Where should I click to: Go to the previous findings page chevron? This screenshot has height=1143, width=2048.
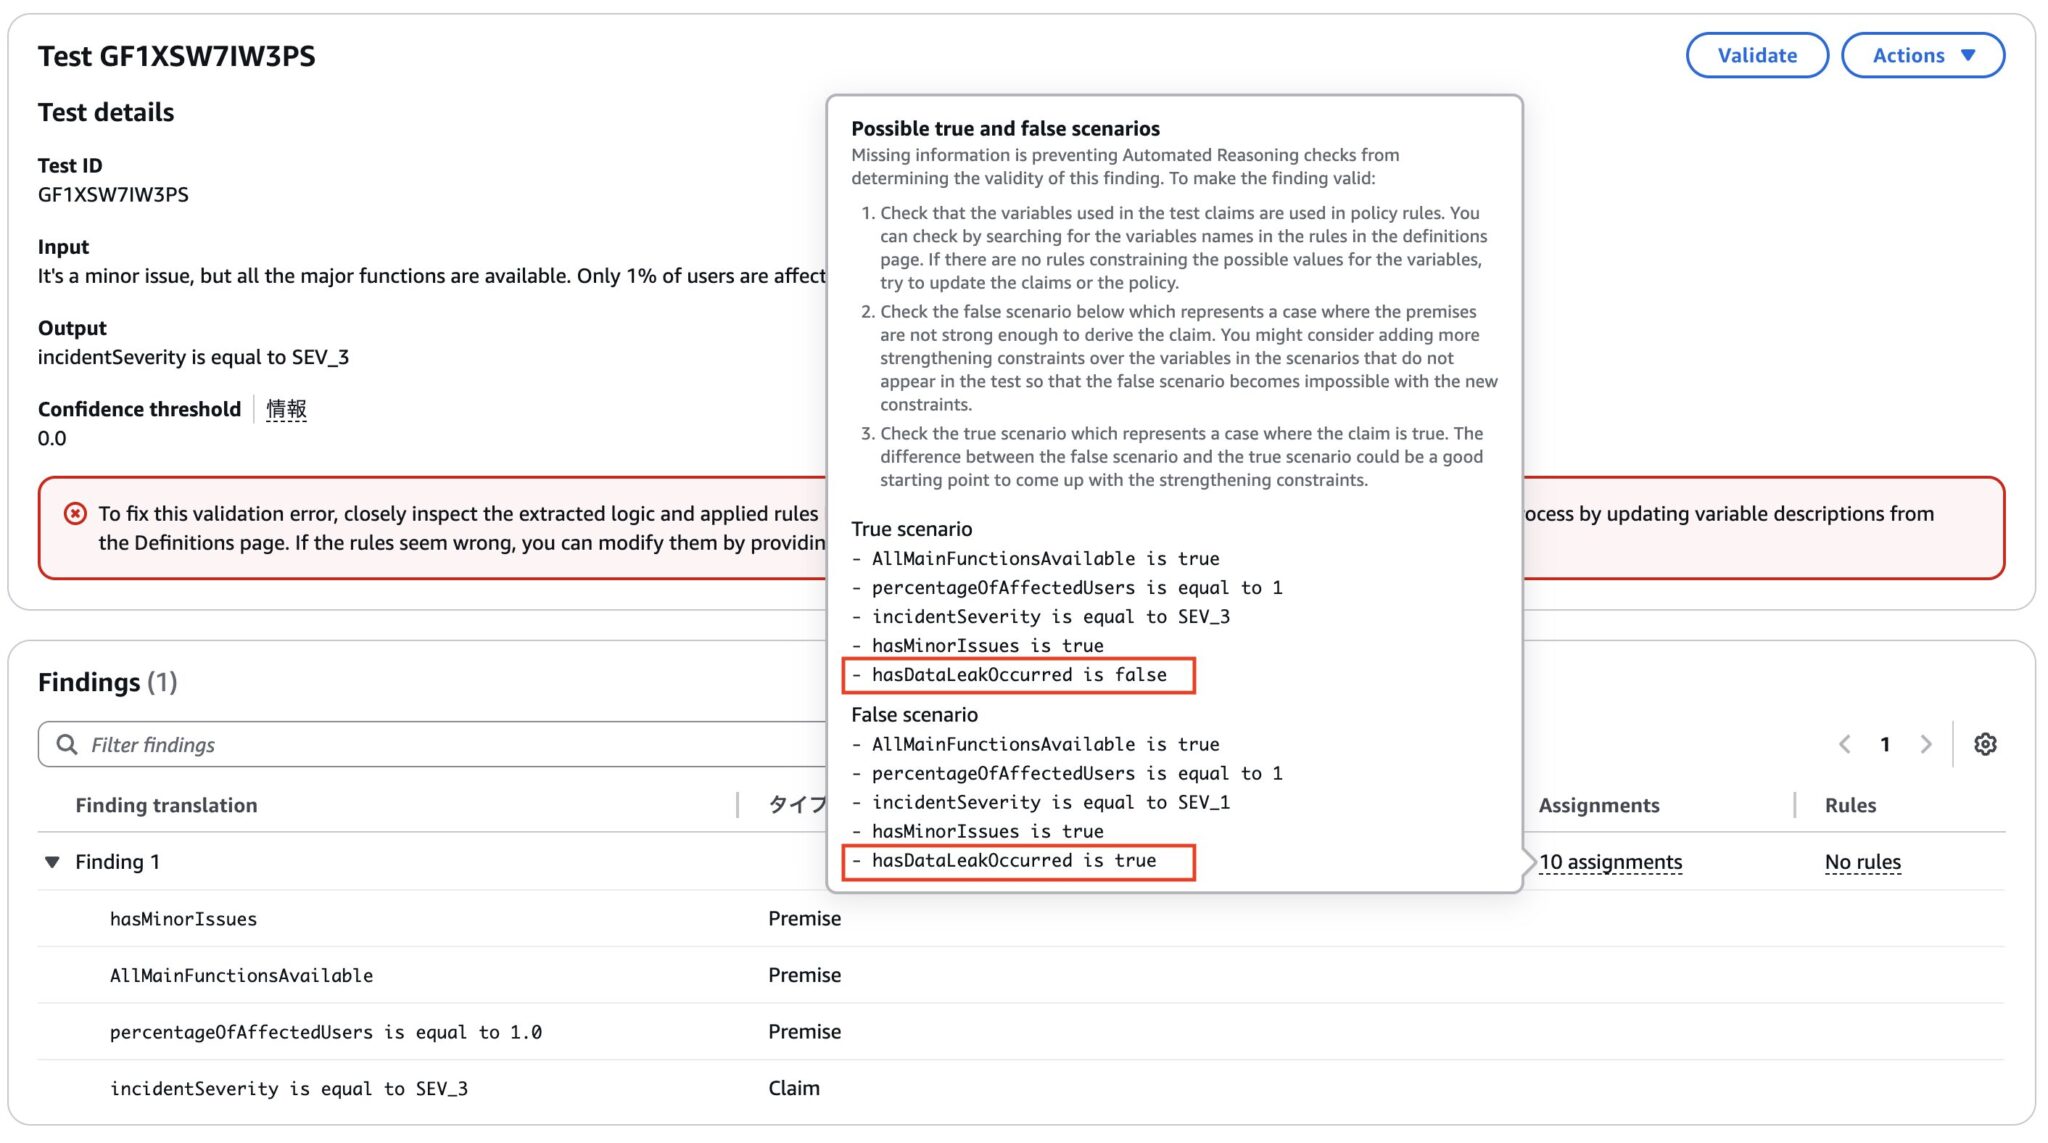[1845, 744]
